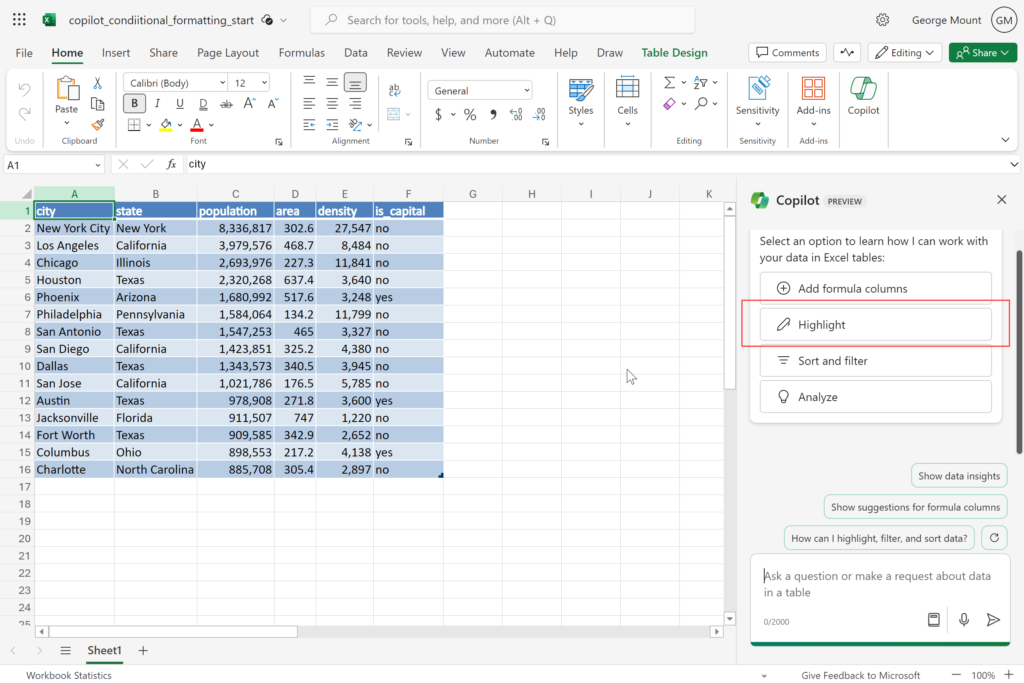Select the Highlight option in Copilot
1024x683 pixels.
point(875,325)
